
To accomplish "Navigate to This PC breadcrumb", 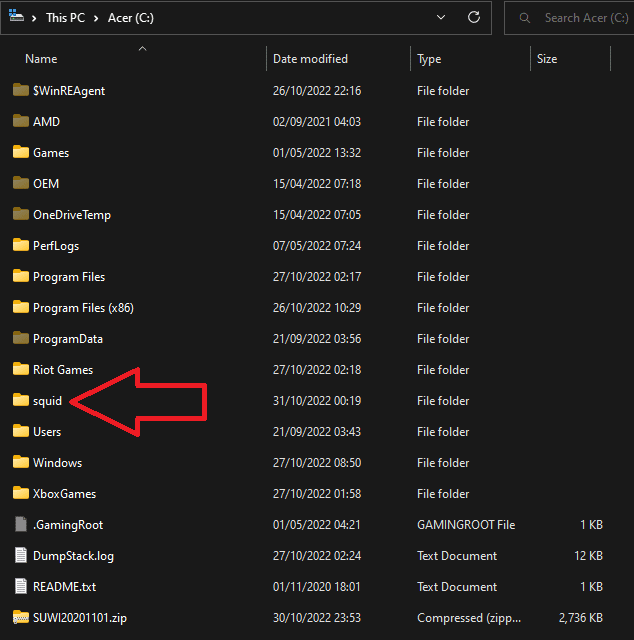I will coord(65,18).
